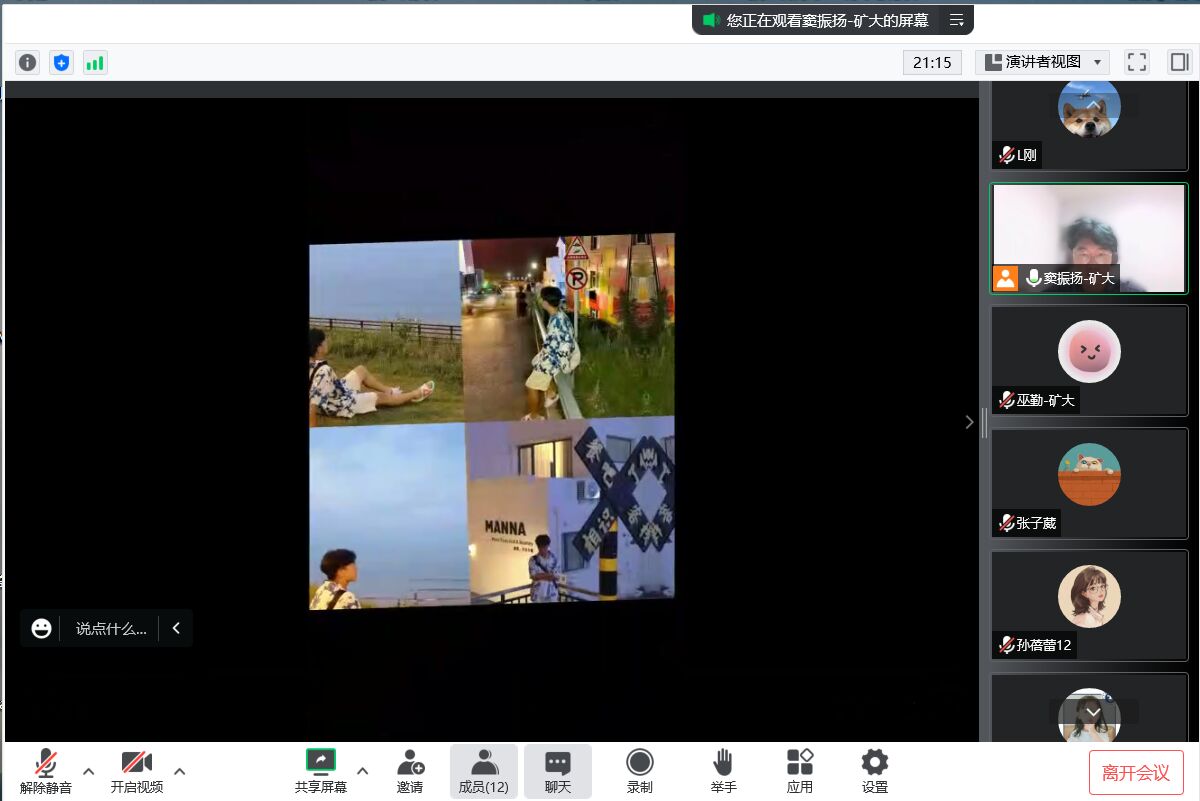Viewport: 1200px width, 801px height.
Task: Expand video options arrow beside camera
Action: [x=180, y=771]
